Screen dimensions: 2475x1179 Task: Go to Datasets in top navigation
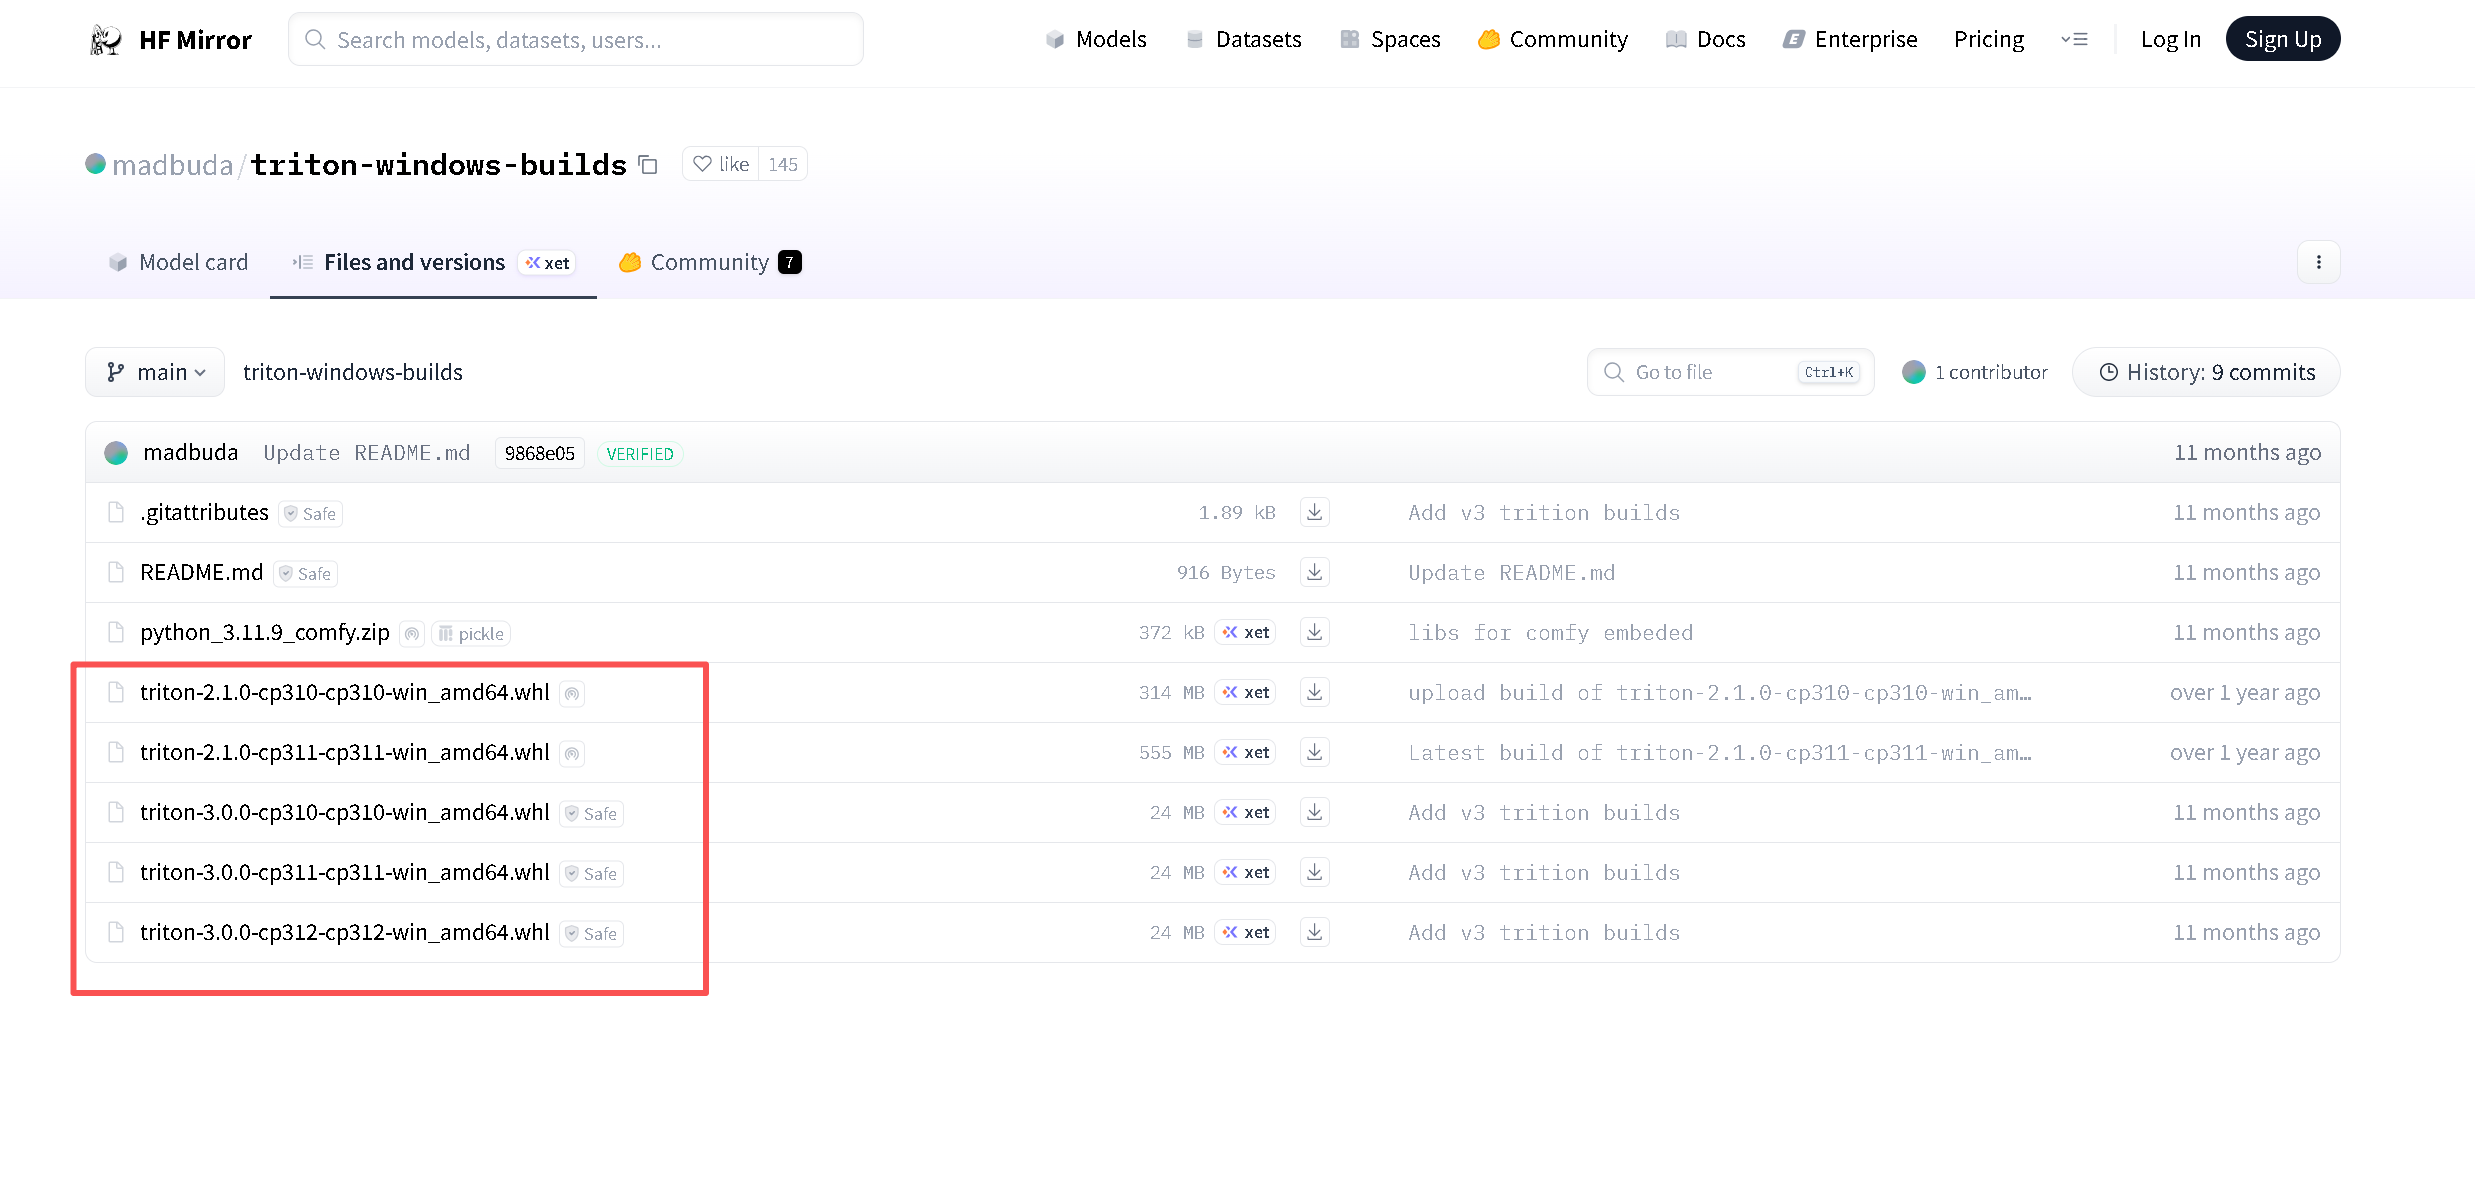1243,39
